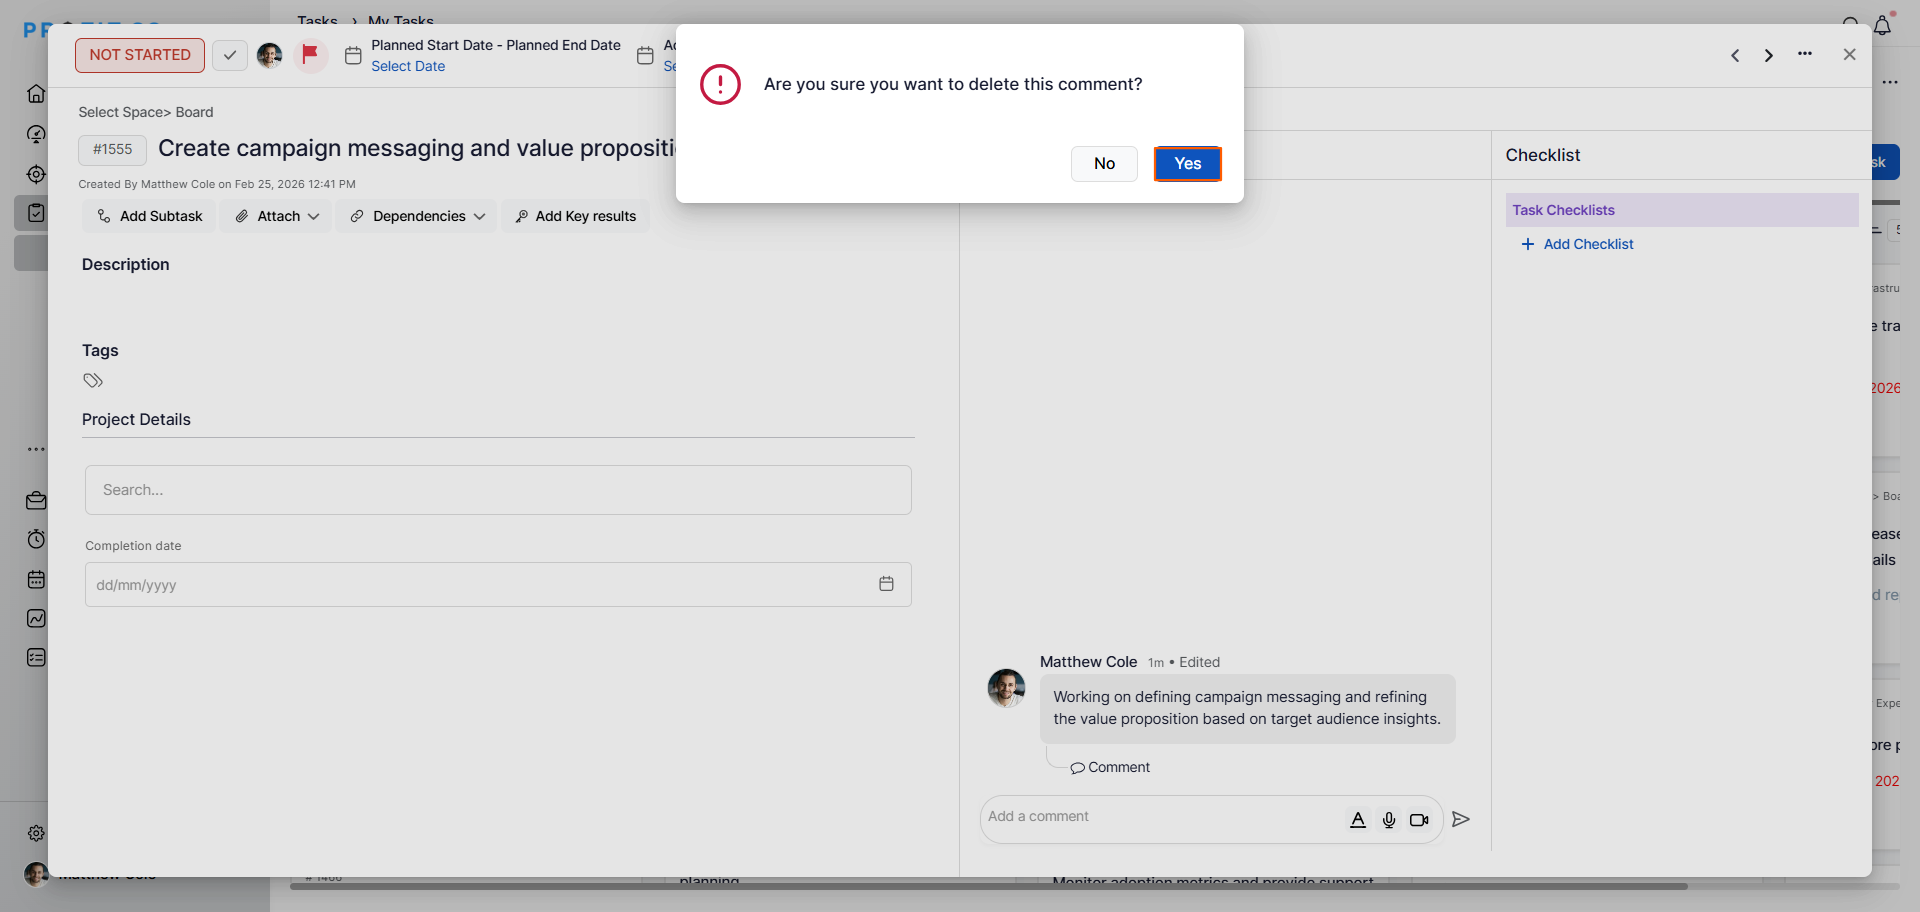
Task: Open the Home icon in sidebar
Action: click(36, 94)
